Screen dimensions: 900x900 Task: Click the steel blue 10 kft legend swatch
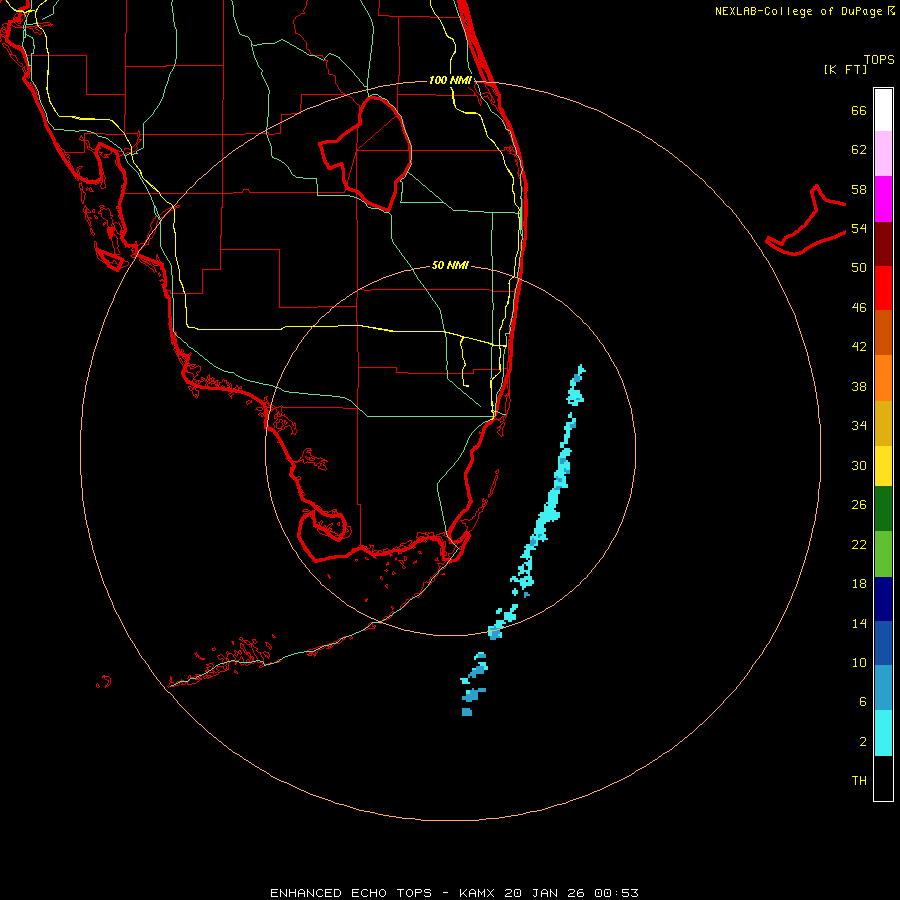pos(883,688)
